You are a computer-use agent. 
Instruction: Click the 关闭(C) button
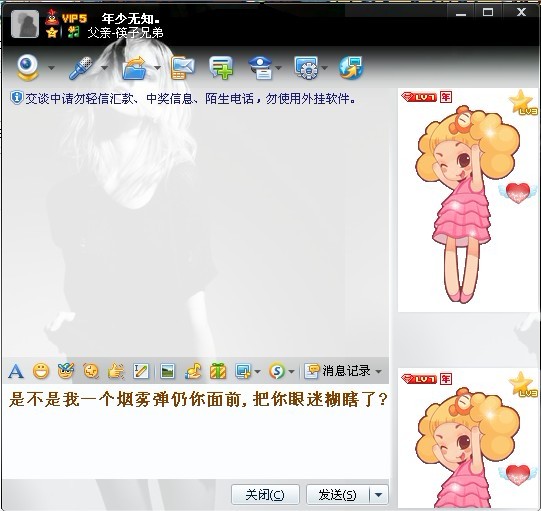[265, 495]
